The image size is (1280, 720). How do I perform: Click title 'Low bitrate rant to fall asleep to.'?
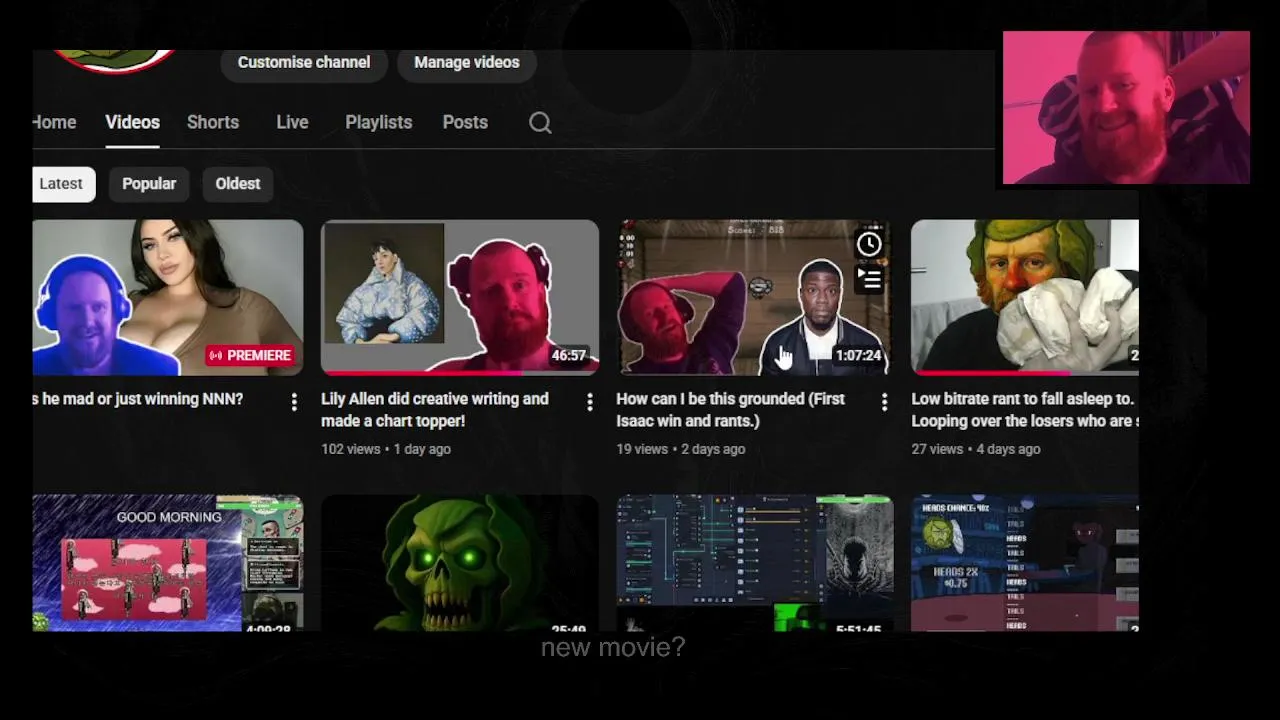[x=1025, y=410]
